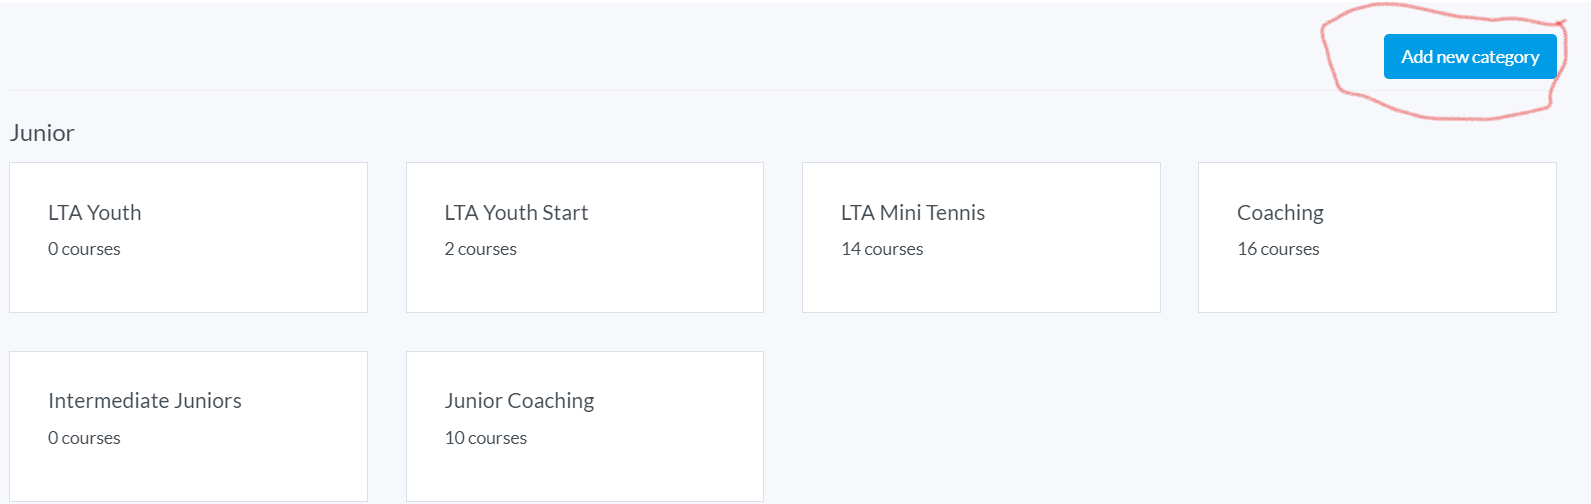
Task: Click "16 courses" under Coaching
Action: (x=1278, y=249)
